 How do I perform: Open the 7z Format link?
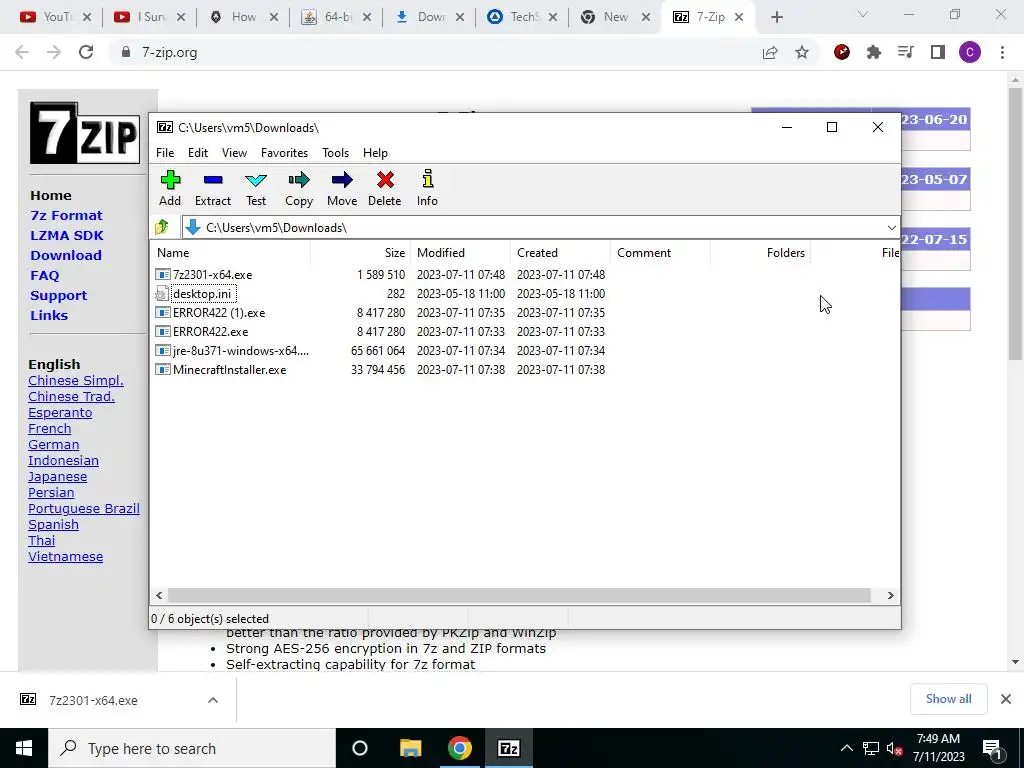(66, 216)
